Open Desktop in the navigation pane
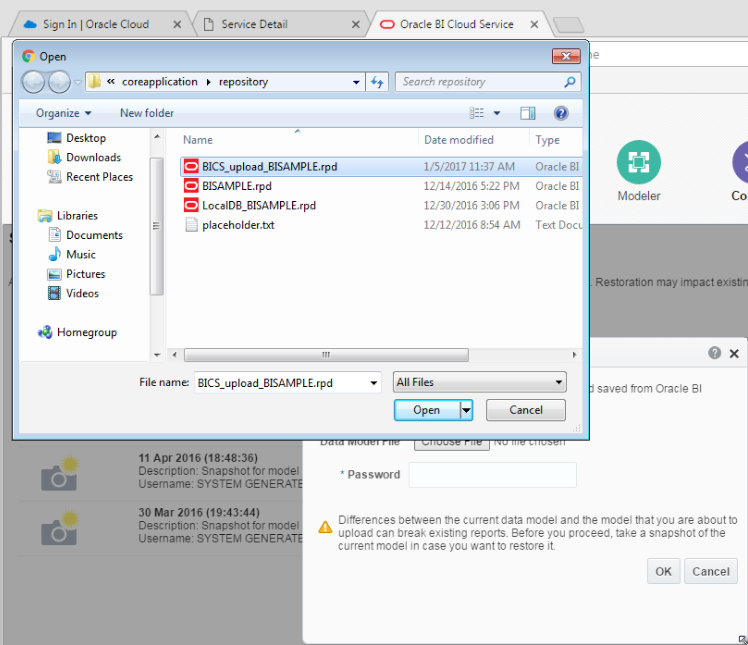748x645 pixels. (x=77, y=138)
